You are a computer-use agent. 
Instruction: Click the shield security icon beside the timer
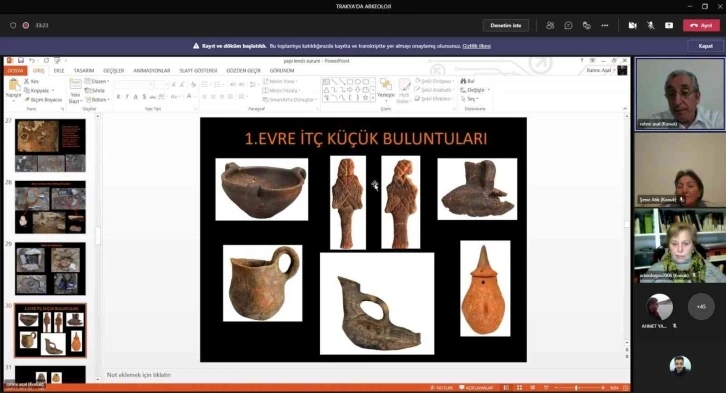[x=13, y=25]
